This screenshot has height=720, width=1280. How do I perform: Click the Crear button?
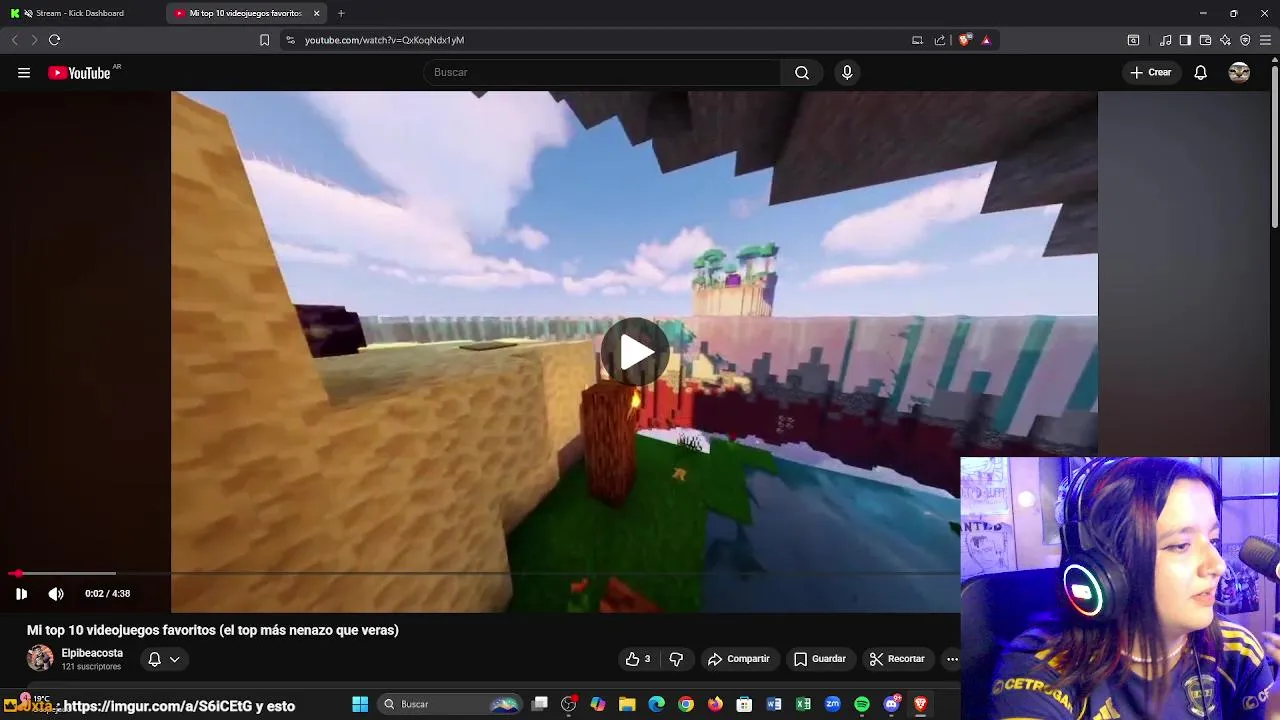[1150, 72]
